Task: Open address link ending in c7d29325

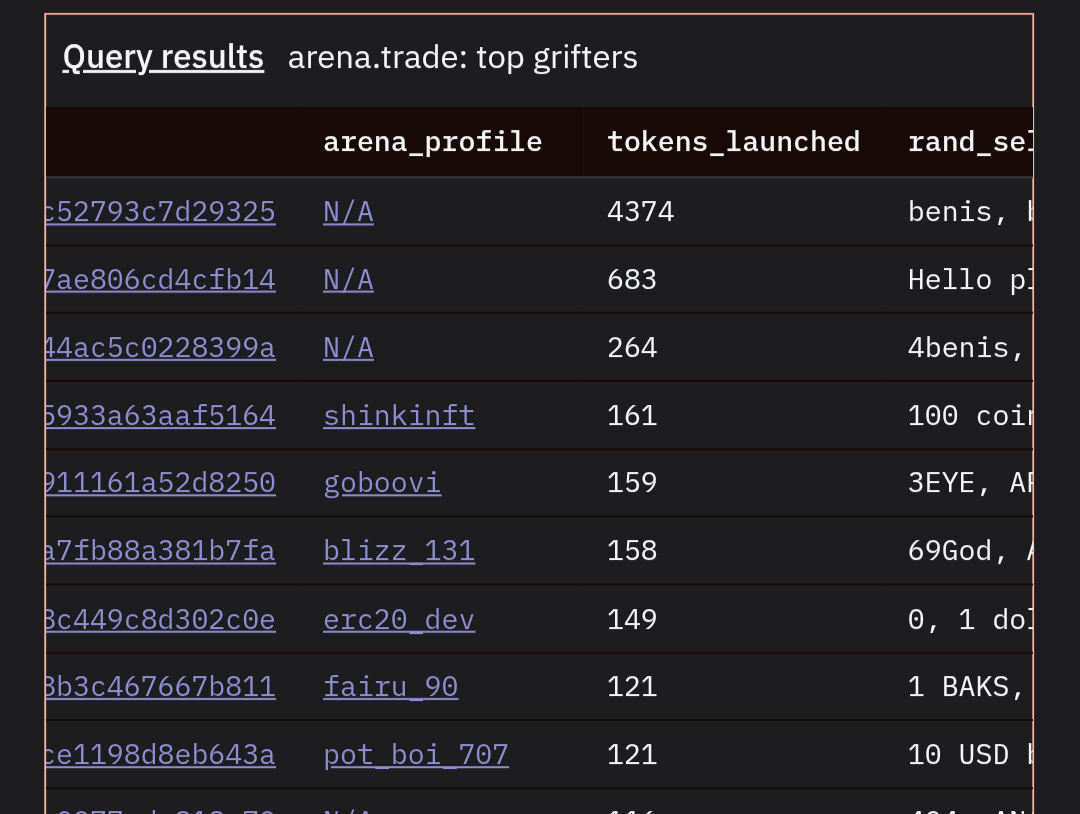Action: tap(161, 212)
